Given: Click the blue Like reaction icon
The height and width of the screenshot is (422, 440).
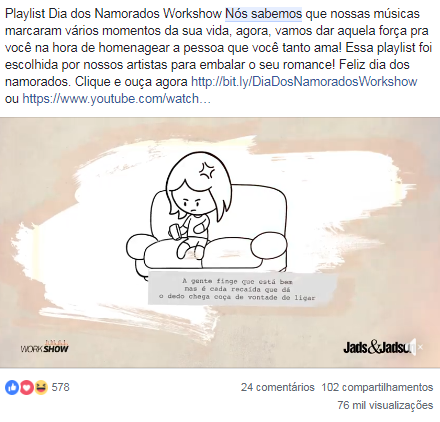Looking at the screenshot, I should click(12, 387).
